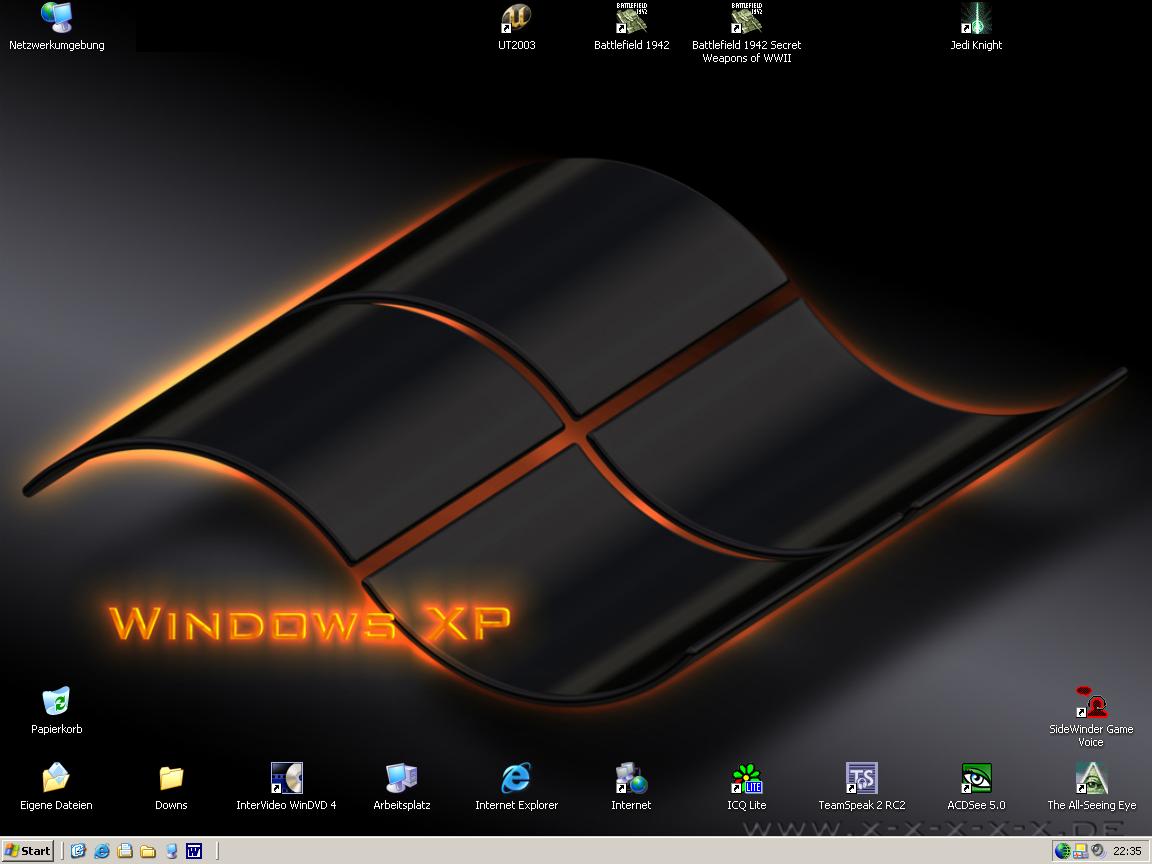Launch Word from the quick launch bar

[194, 851]
